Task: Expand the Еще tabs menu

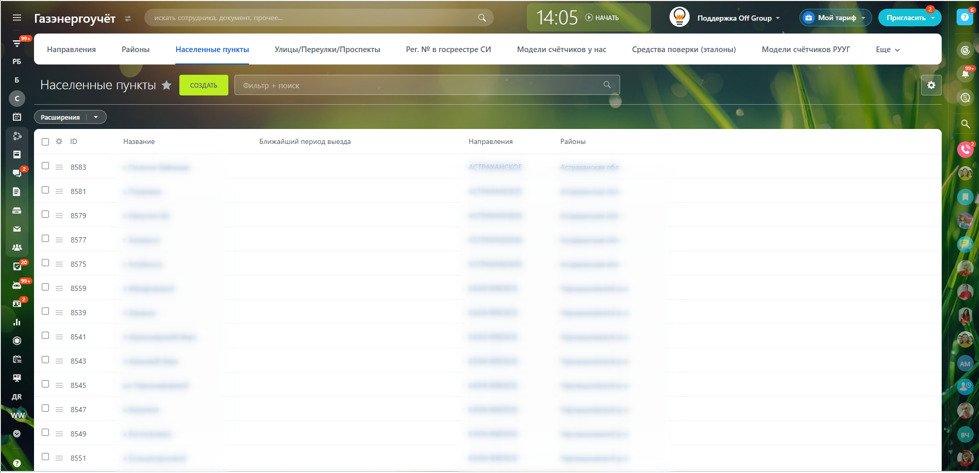Action: click(888, 49)
